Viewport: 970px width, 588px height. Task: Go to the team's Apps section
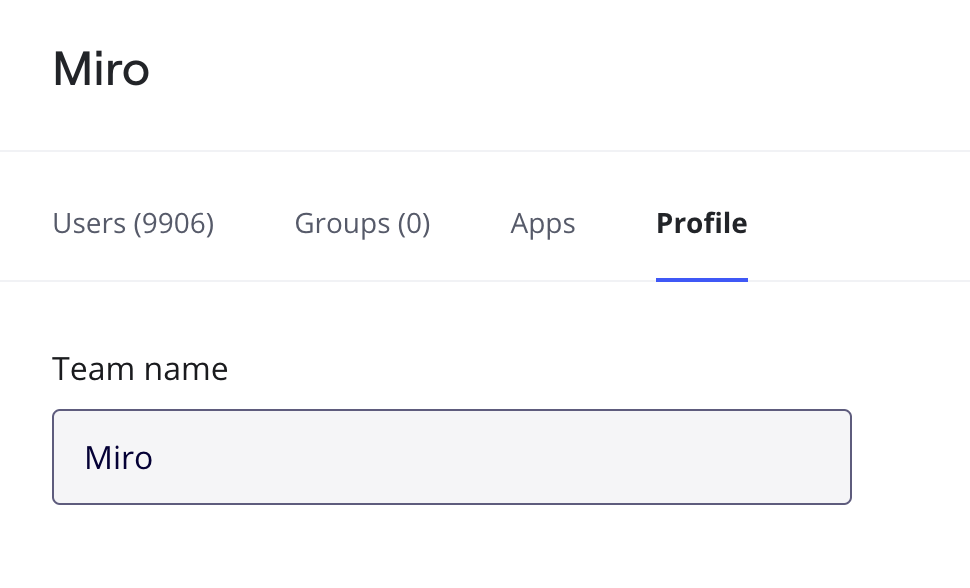(x=543, y=223)
